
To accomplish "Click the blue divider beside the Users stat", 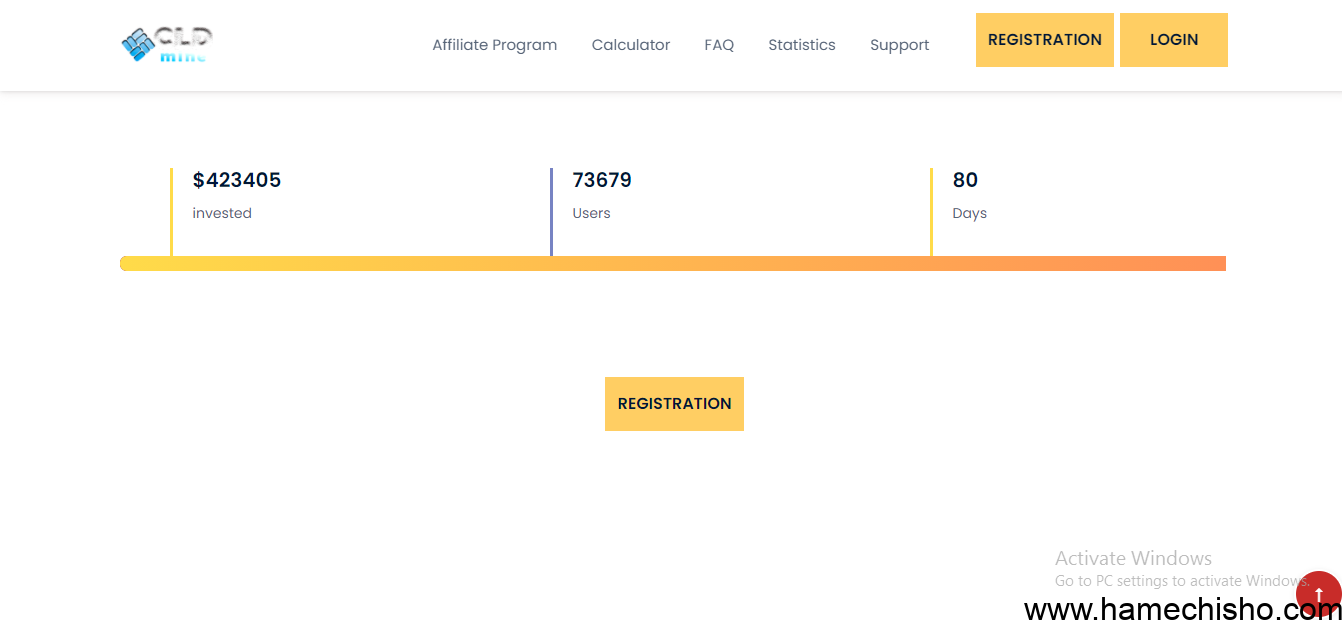I will (x=551, y=211).
